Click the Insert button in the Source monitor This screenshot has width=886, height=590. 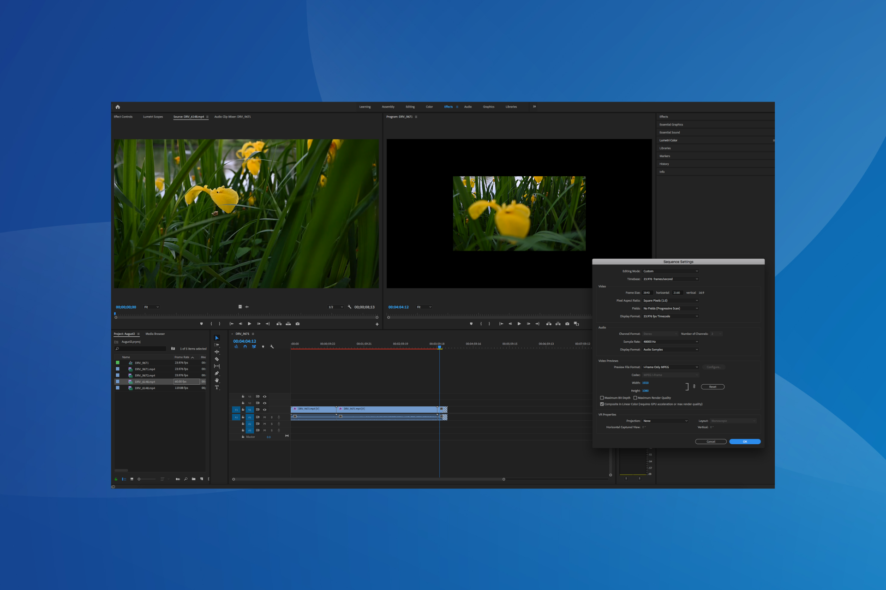279,324
